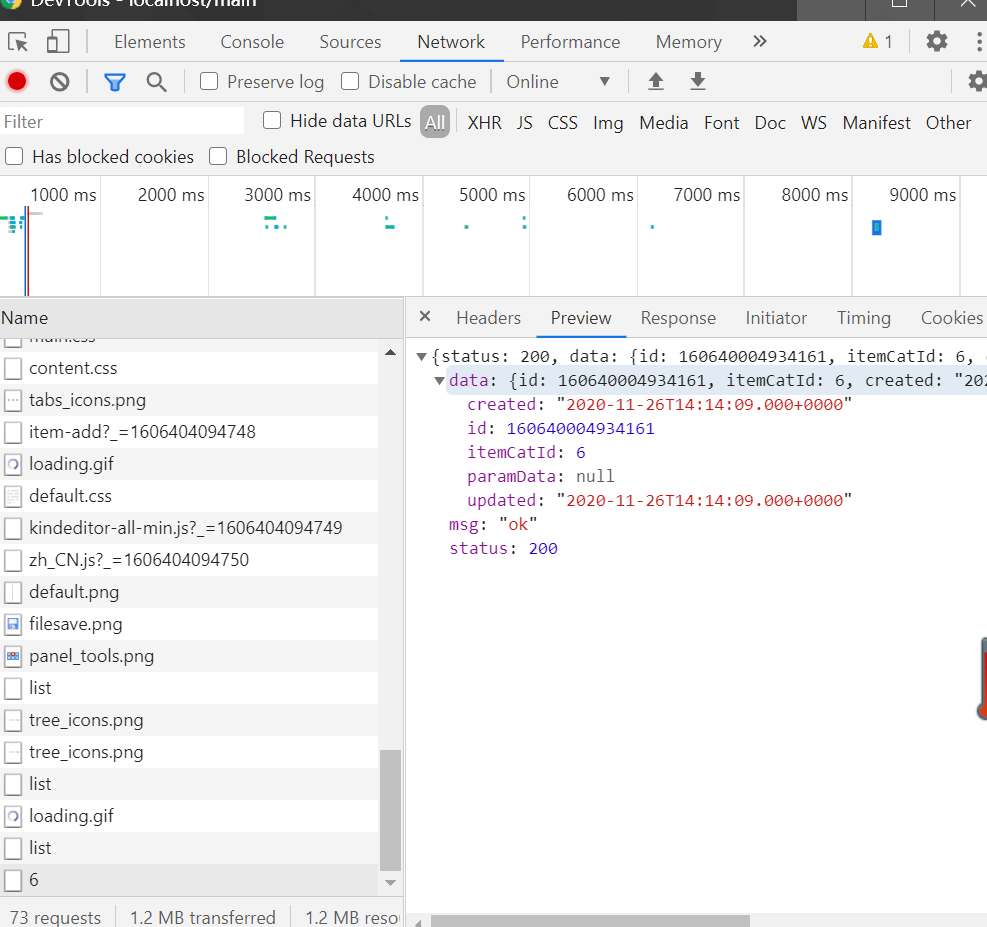The image size is (987, 927).
Task: Click the Name column header
Action: (201, 318)
